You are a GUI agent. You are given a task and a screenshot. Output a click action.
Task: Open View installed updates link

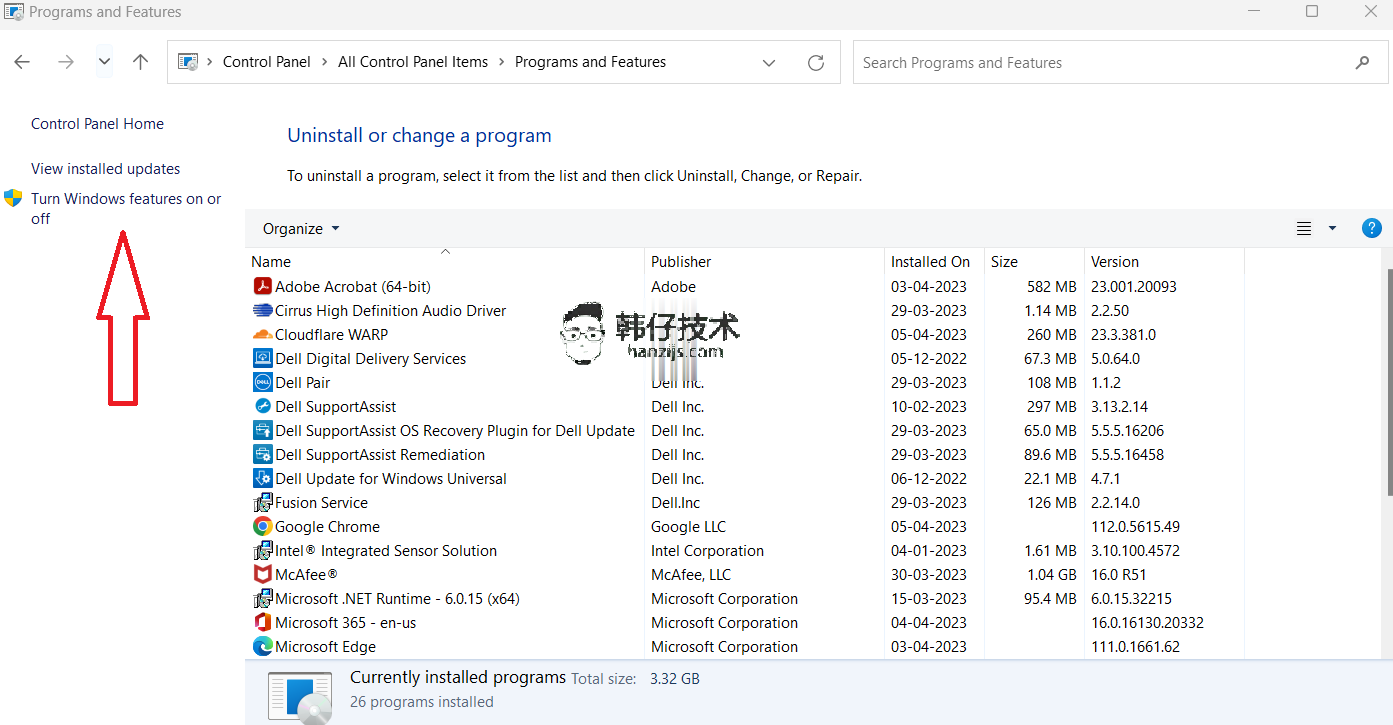[106, 169]
